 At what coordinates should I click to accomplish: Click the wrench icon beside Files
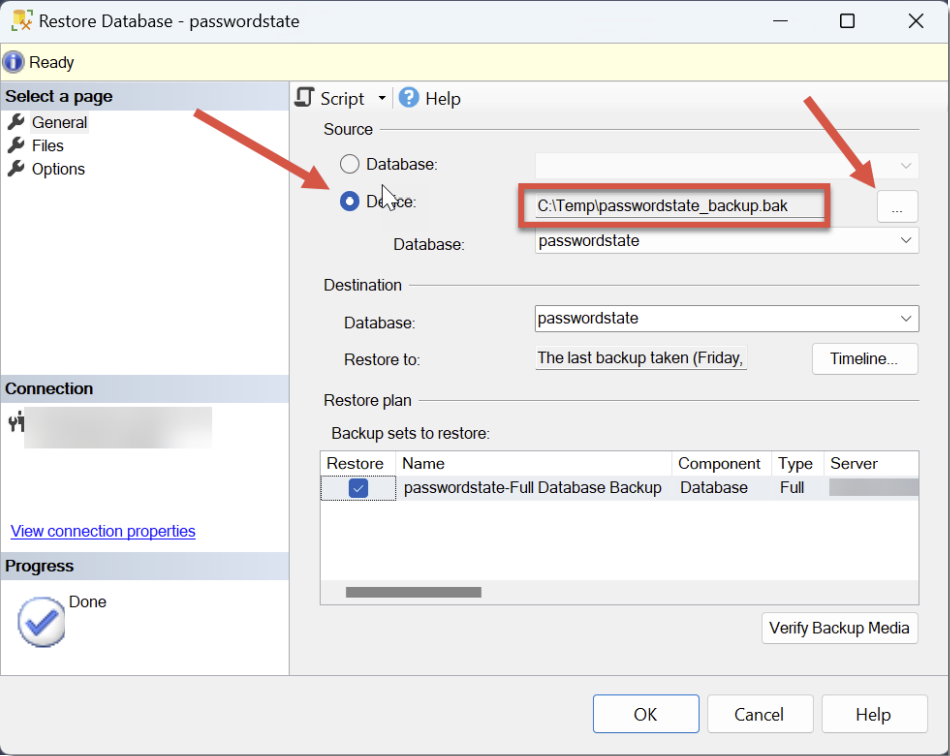[16, 145]
